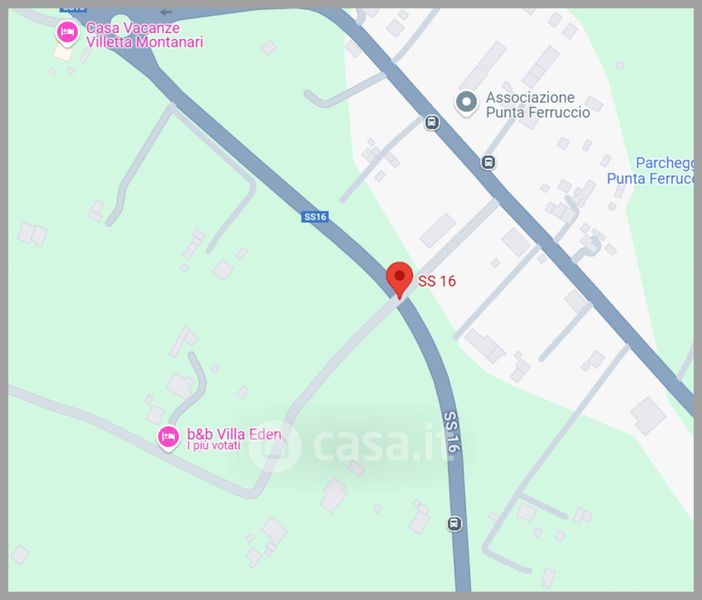Click the casa.it camera watermark icon
This screenshot has width=702, height=600.
pos(274,446)
